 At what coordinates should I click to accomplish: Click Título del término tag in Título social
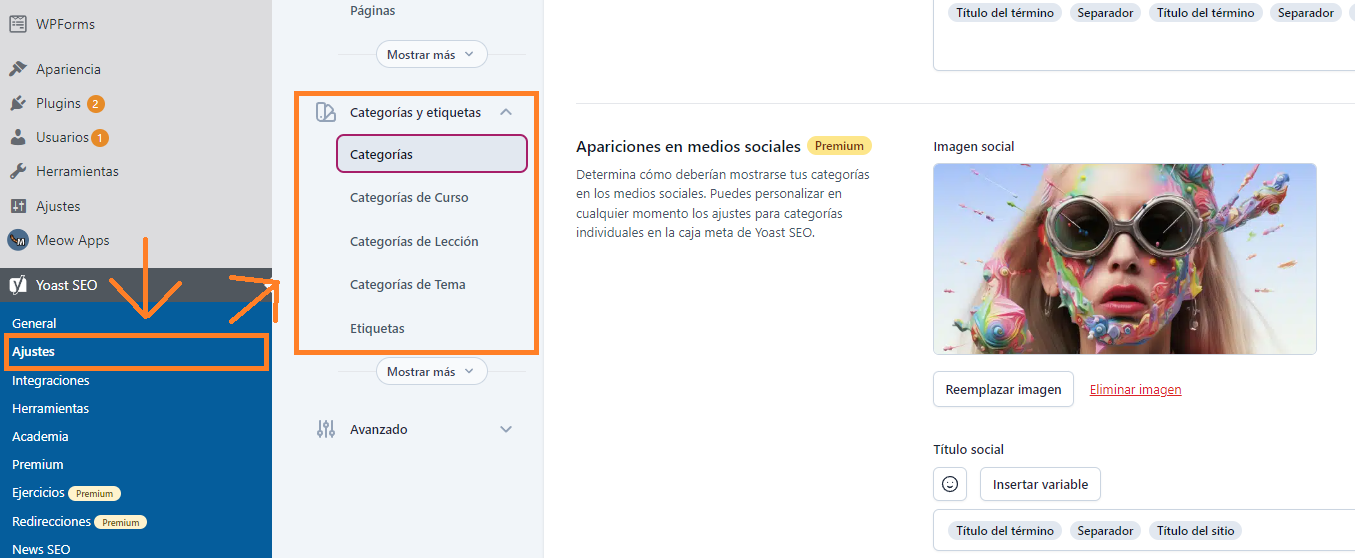point(1004,530)
